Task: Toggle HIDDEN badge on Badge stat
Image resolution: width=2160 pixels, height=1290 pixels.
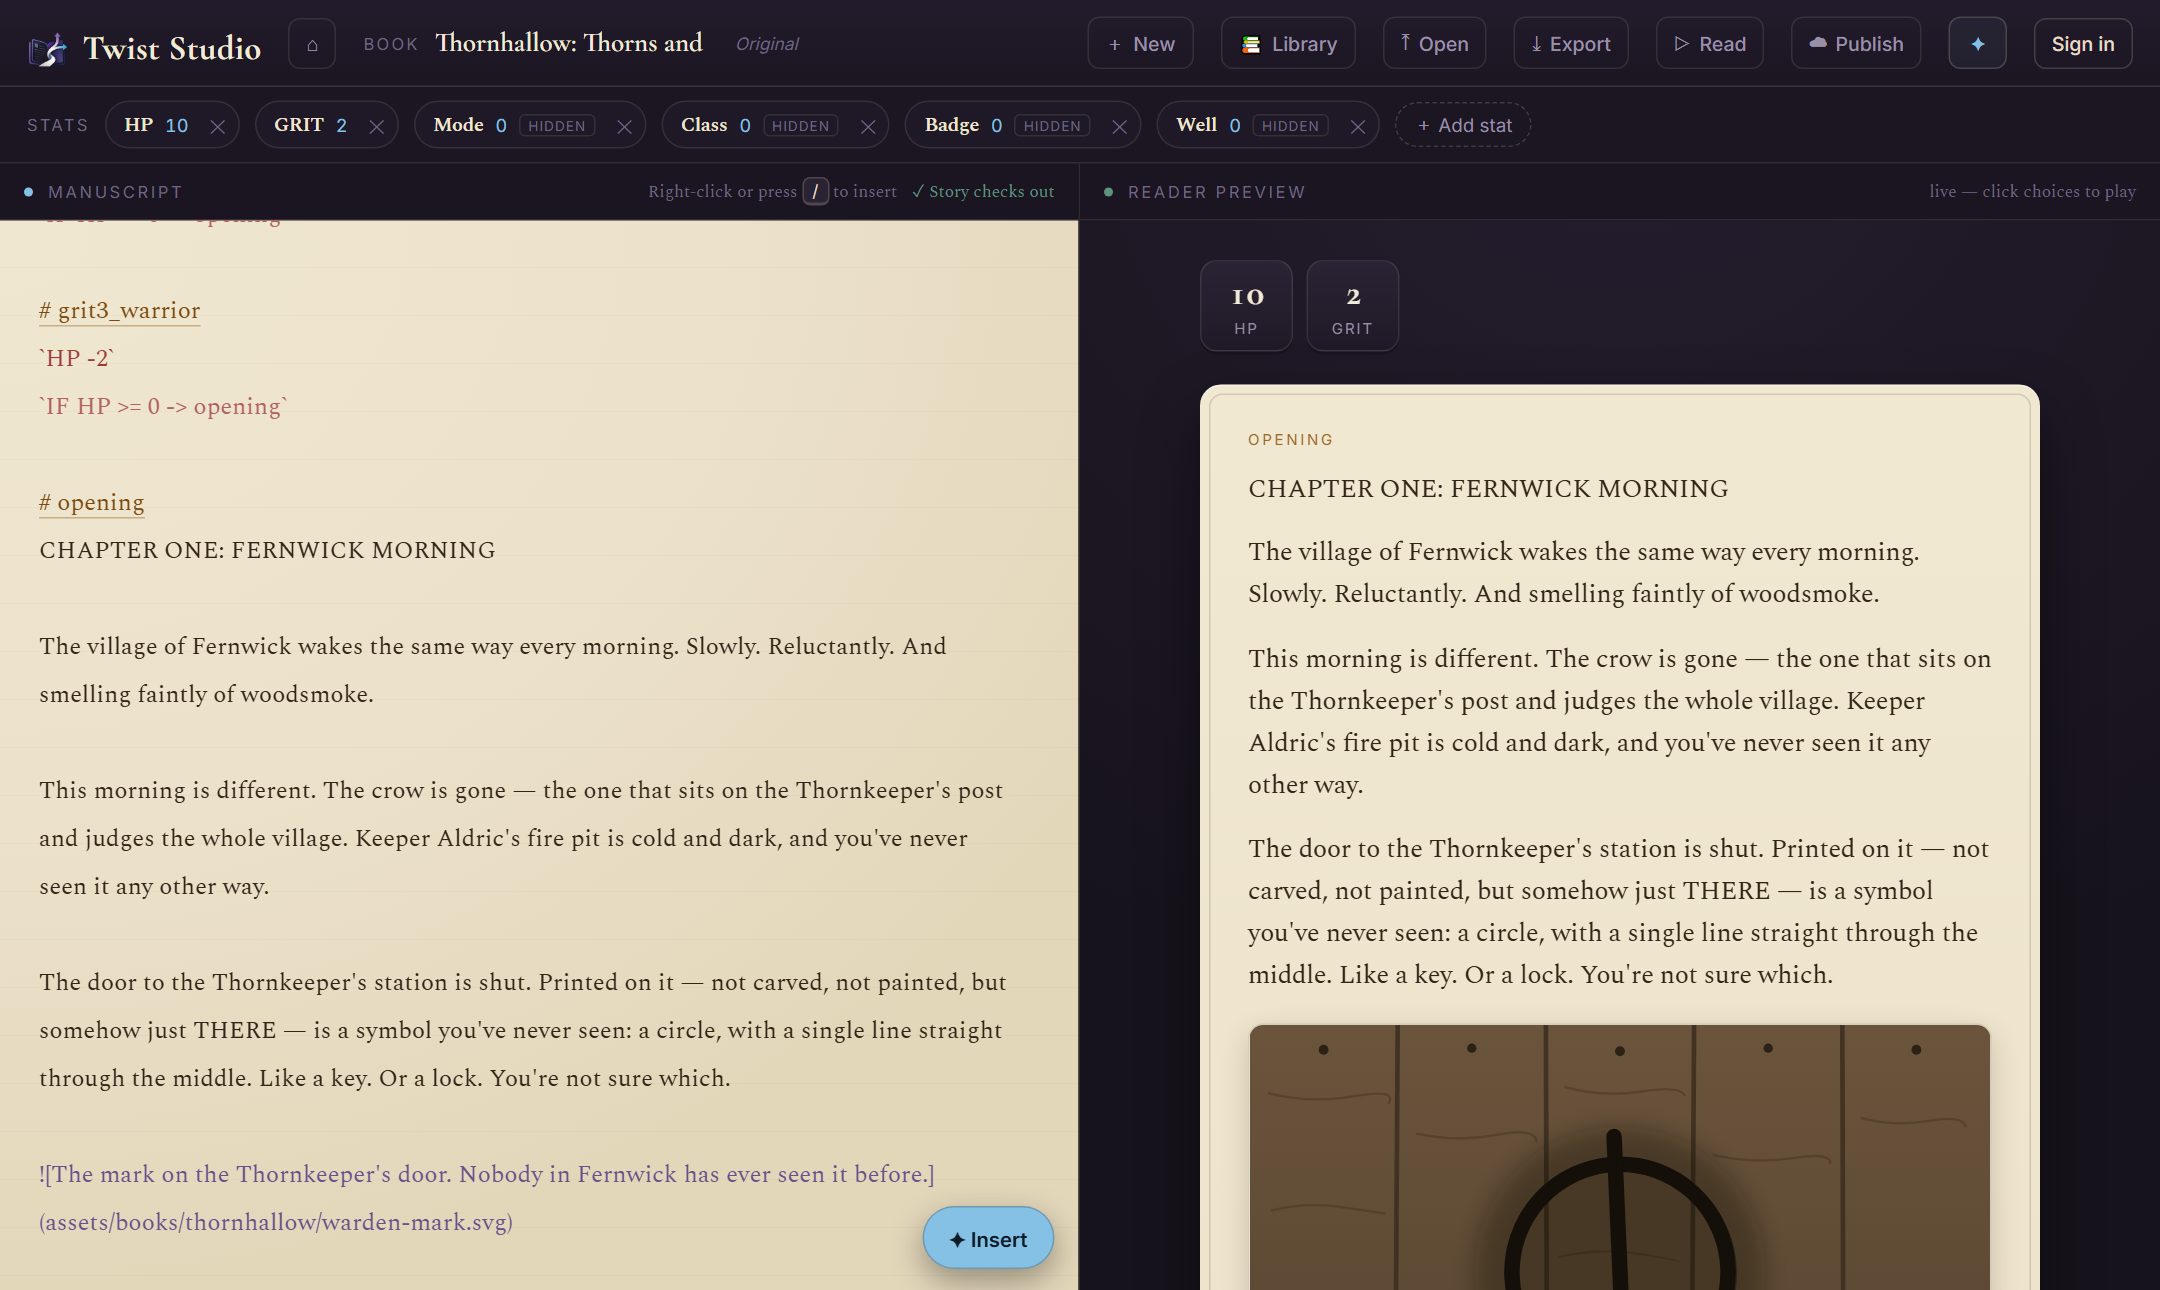Action: [x=1052, y=126]
